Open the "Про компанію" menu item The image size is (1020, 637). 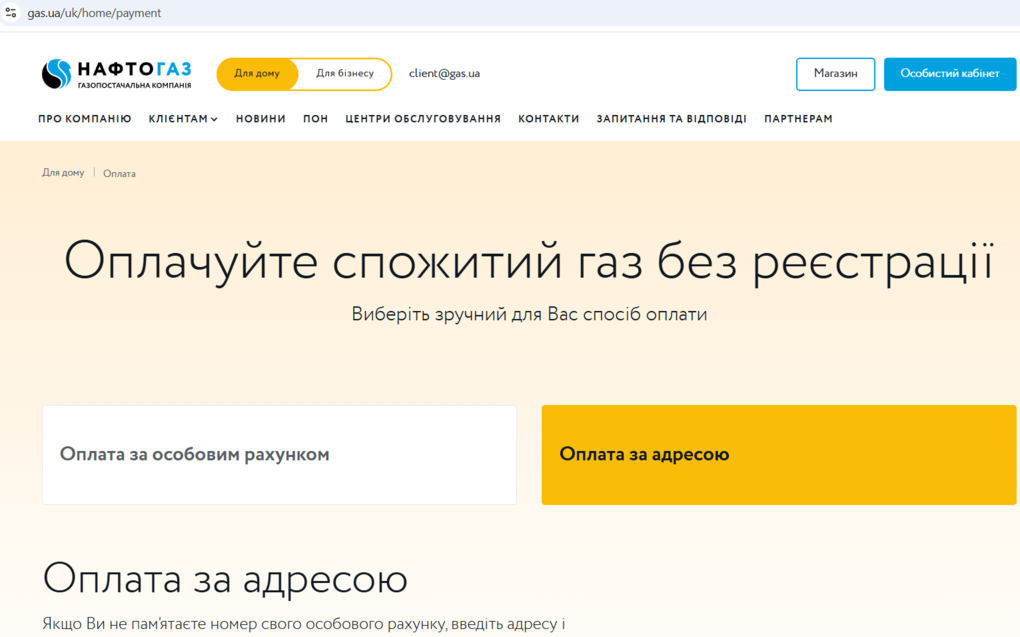click(85, 119)
